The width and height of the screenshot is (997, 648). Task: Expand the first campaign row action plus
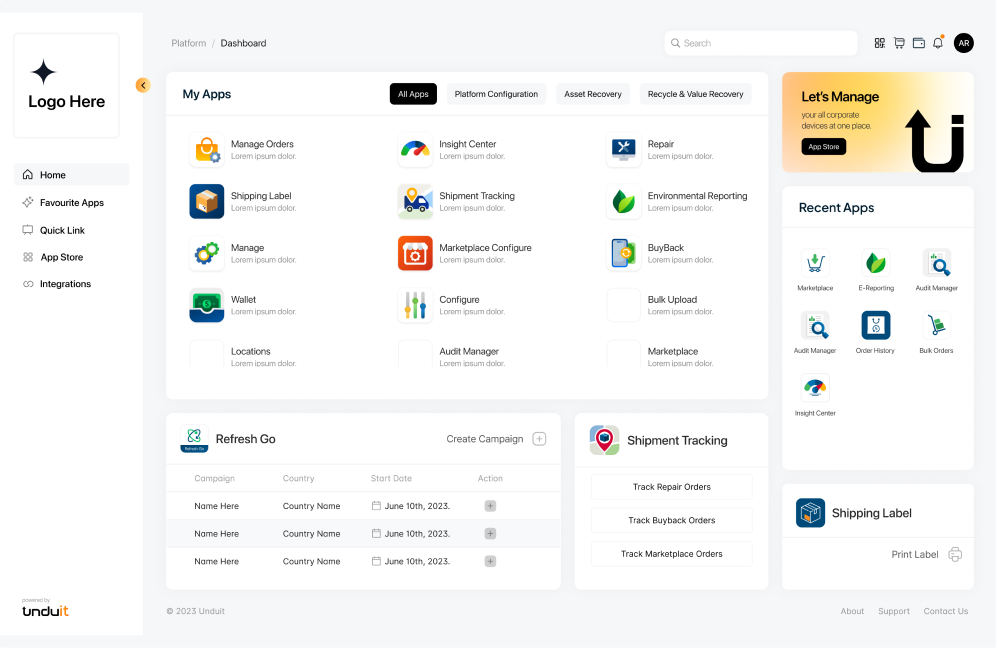pos(490,506)
